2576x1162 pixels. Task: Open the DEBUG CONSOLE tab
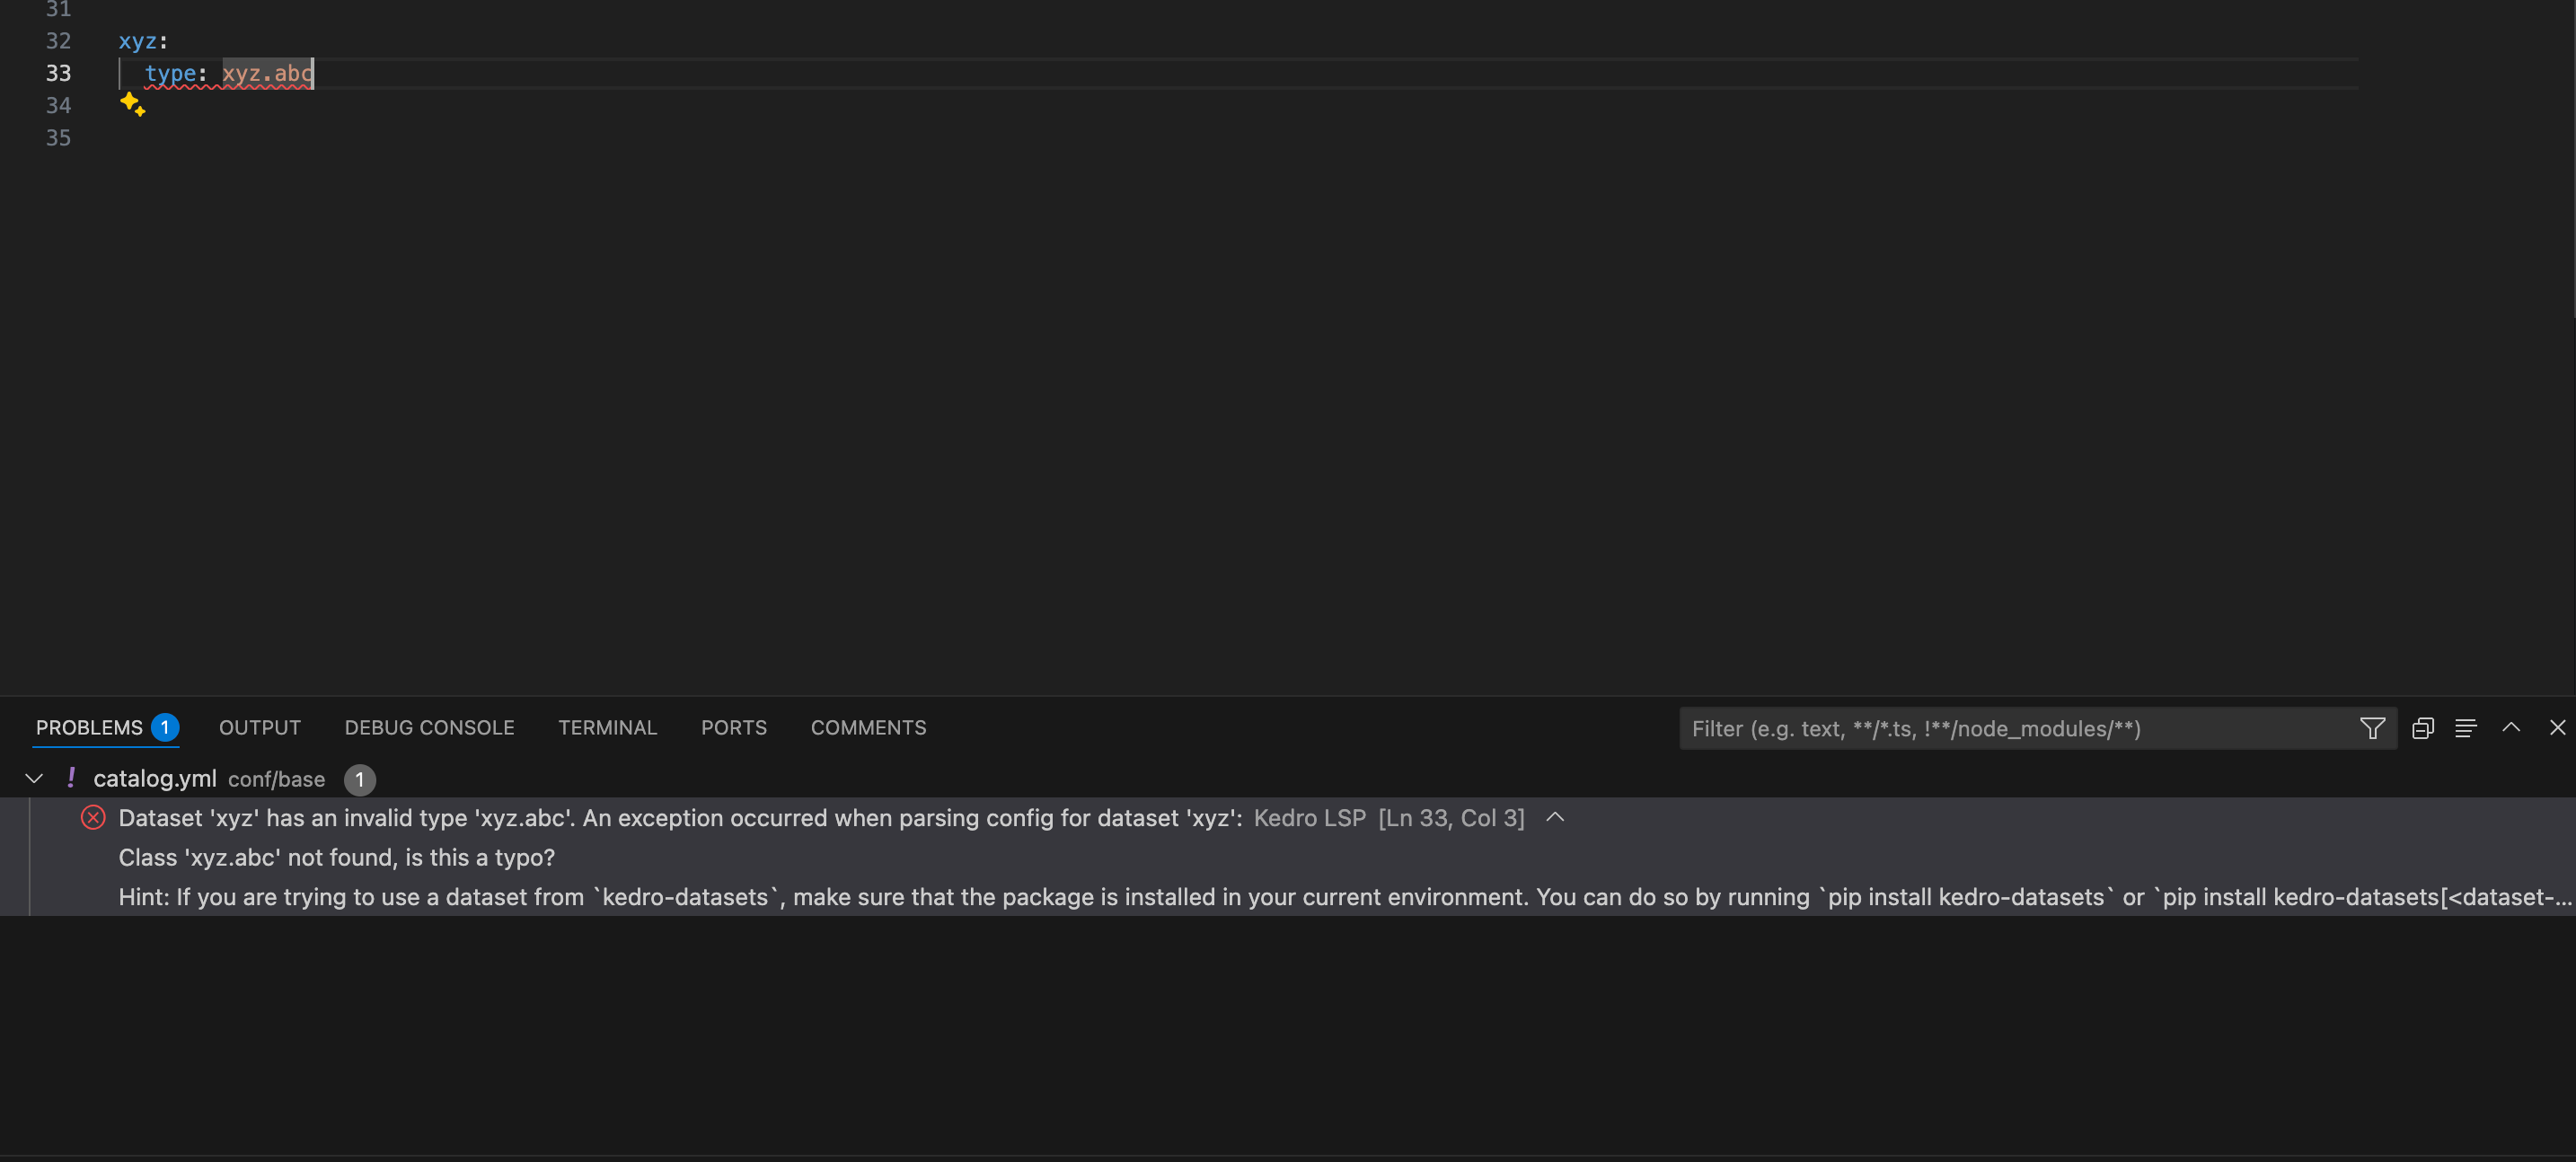click(x=429, y=728)
